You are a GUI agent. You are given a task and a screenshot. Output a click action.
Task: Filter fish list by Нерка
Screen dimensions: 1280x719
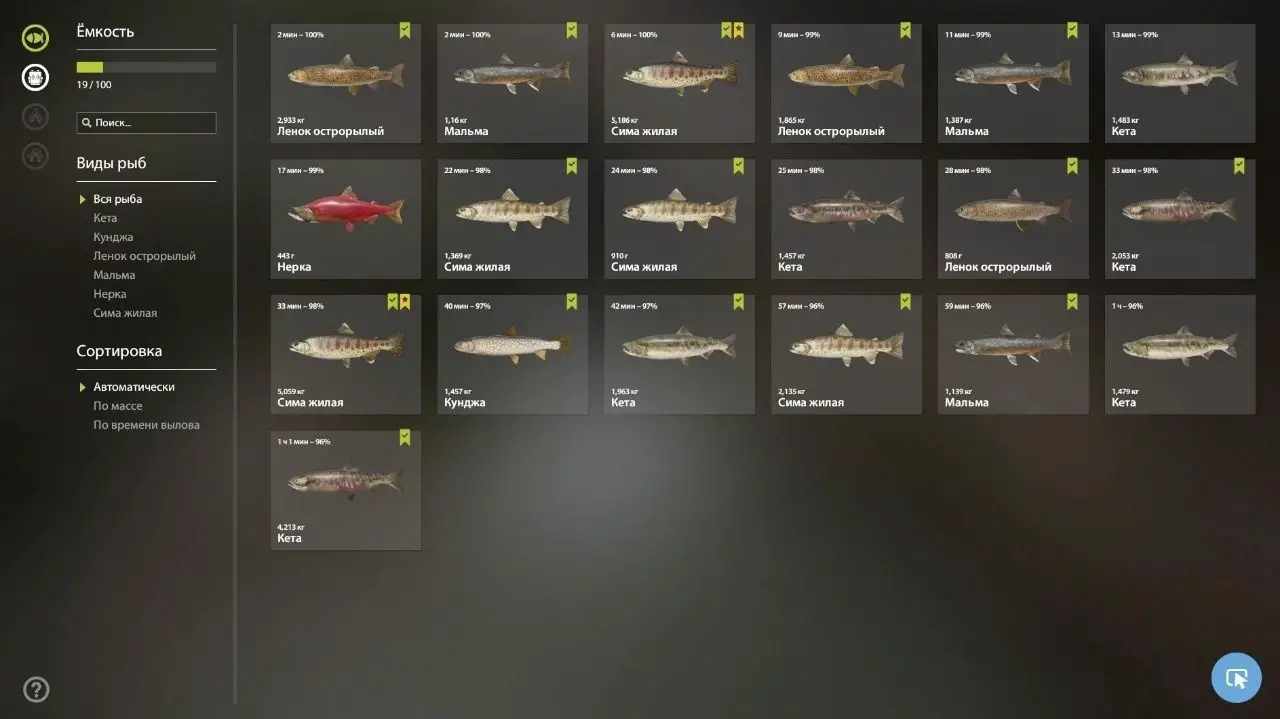coord(110,294)
